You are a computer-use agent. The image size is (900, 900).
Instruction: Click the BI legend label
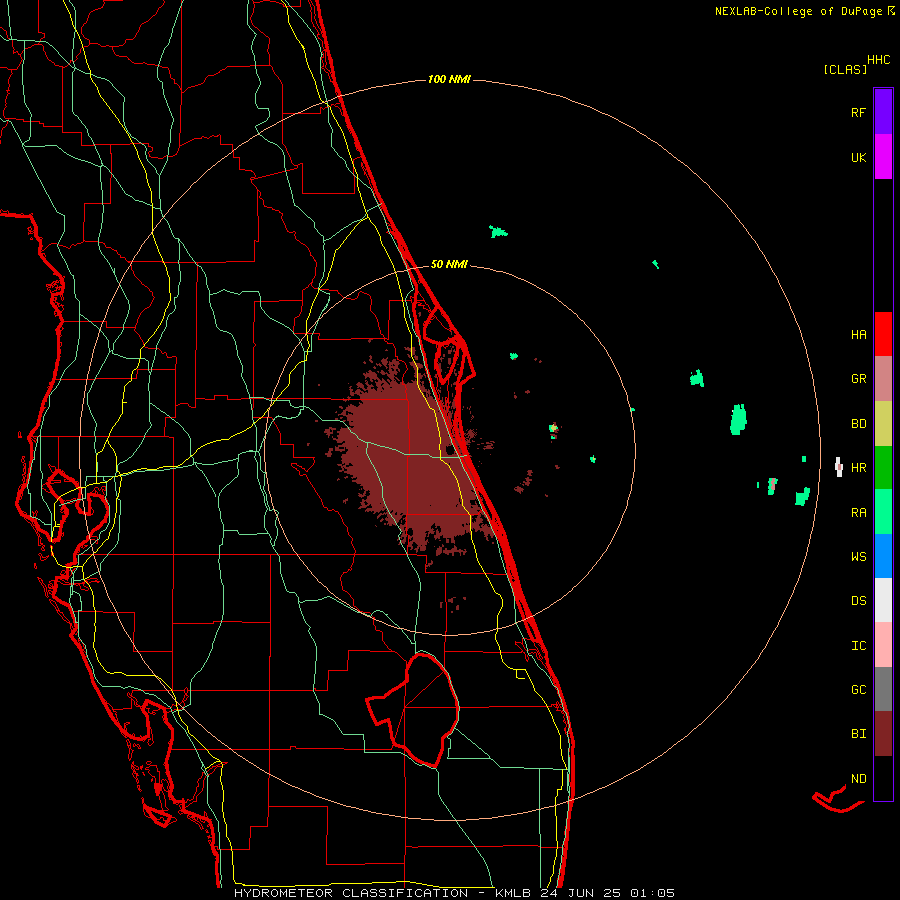(x=858, y=734)
